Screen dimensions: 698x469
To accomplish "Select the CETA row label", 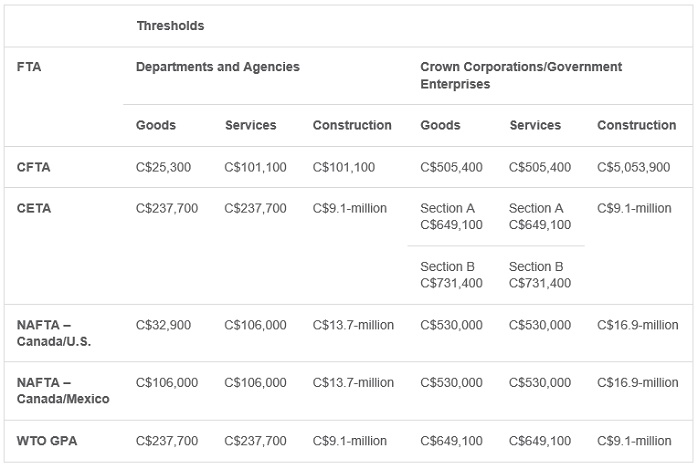I will point(34,208).
